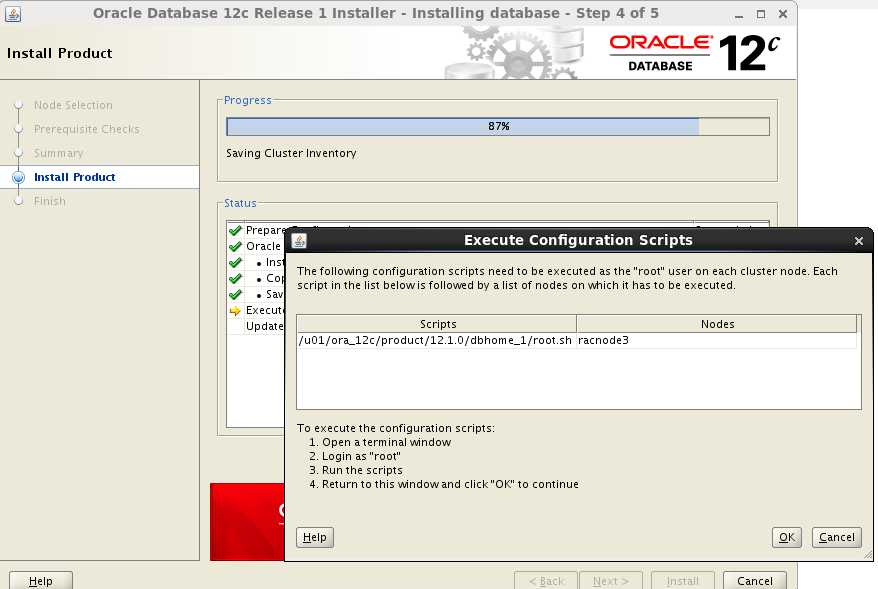Image resolution: width=878 pixels, height=589 pixels.
Task: Open Help from the scripts dialog
Action: [x=314, y=537]
